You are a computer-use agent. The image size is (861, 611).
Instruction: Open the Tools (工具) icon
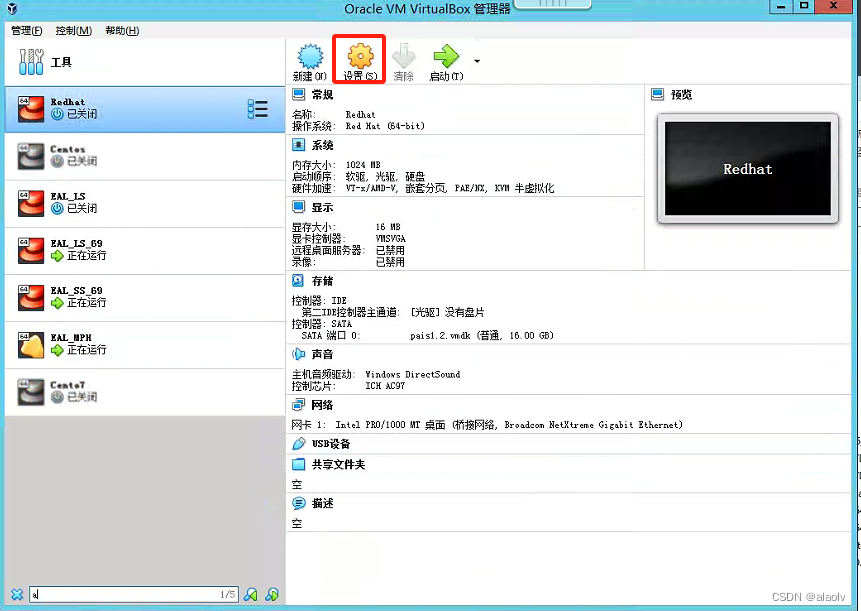31,61
